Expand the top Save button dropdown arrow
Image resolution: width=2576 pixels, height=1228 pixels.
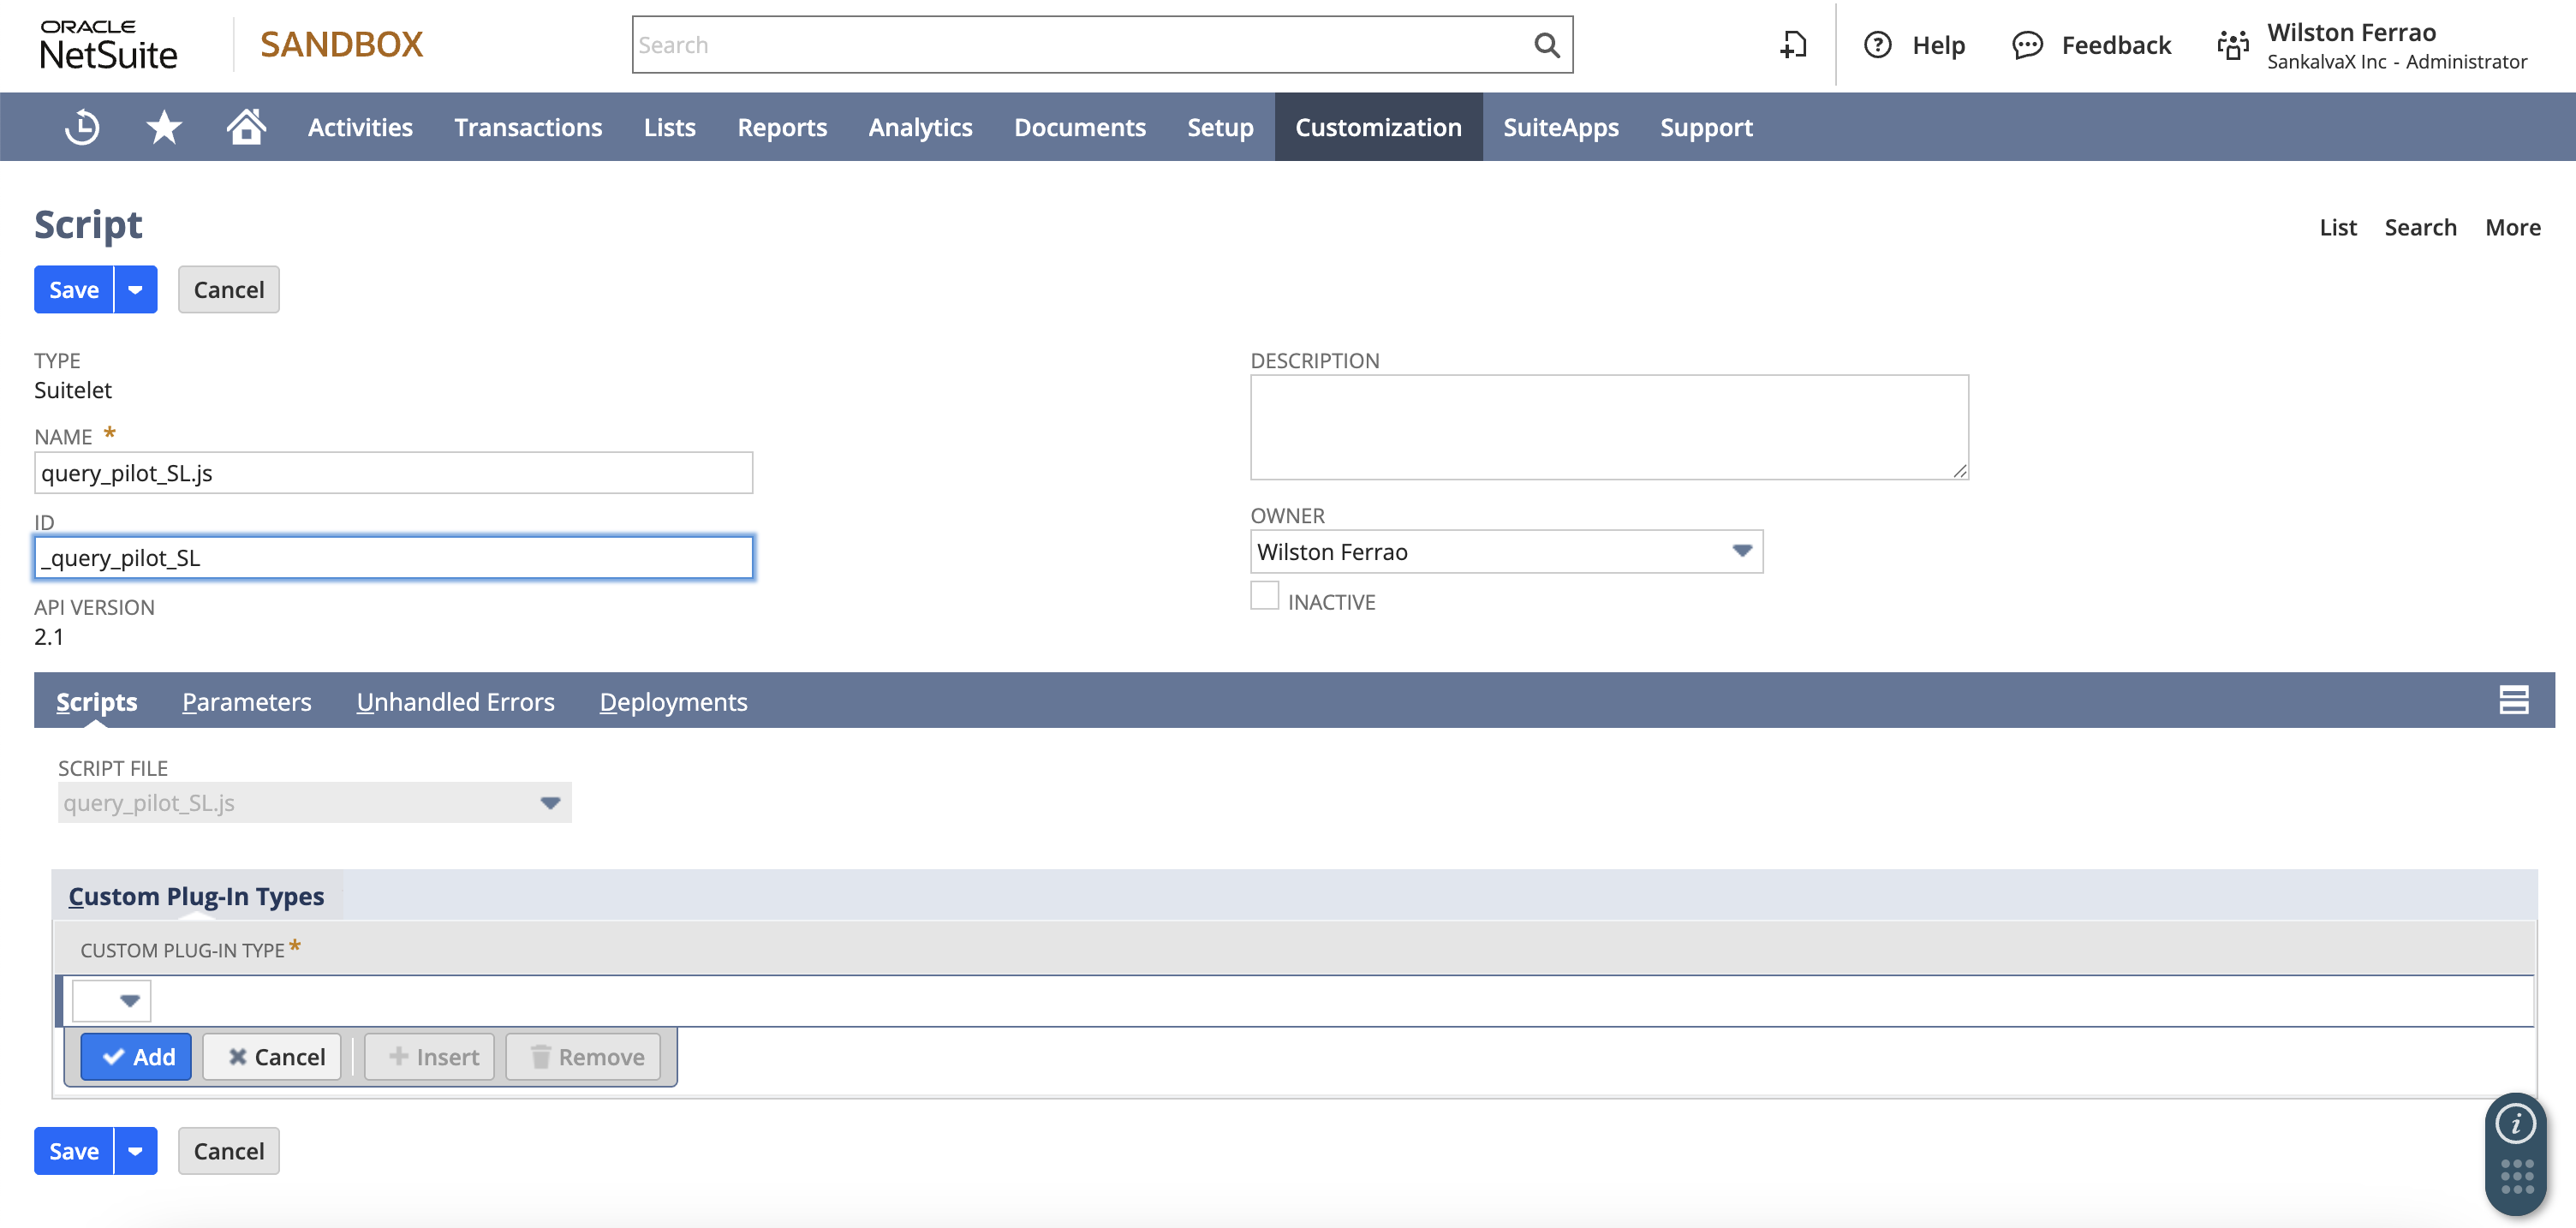[x=136, y=290]
